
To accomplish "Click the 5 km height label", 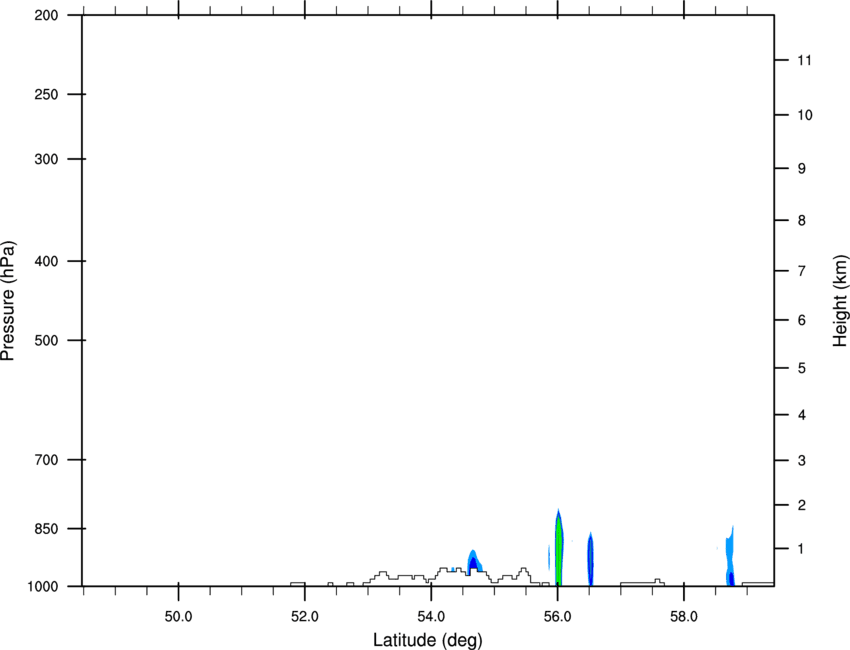I will tap(802, 368).
